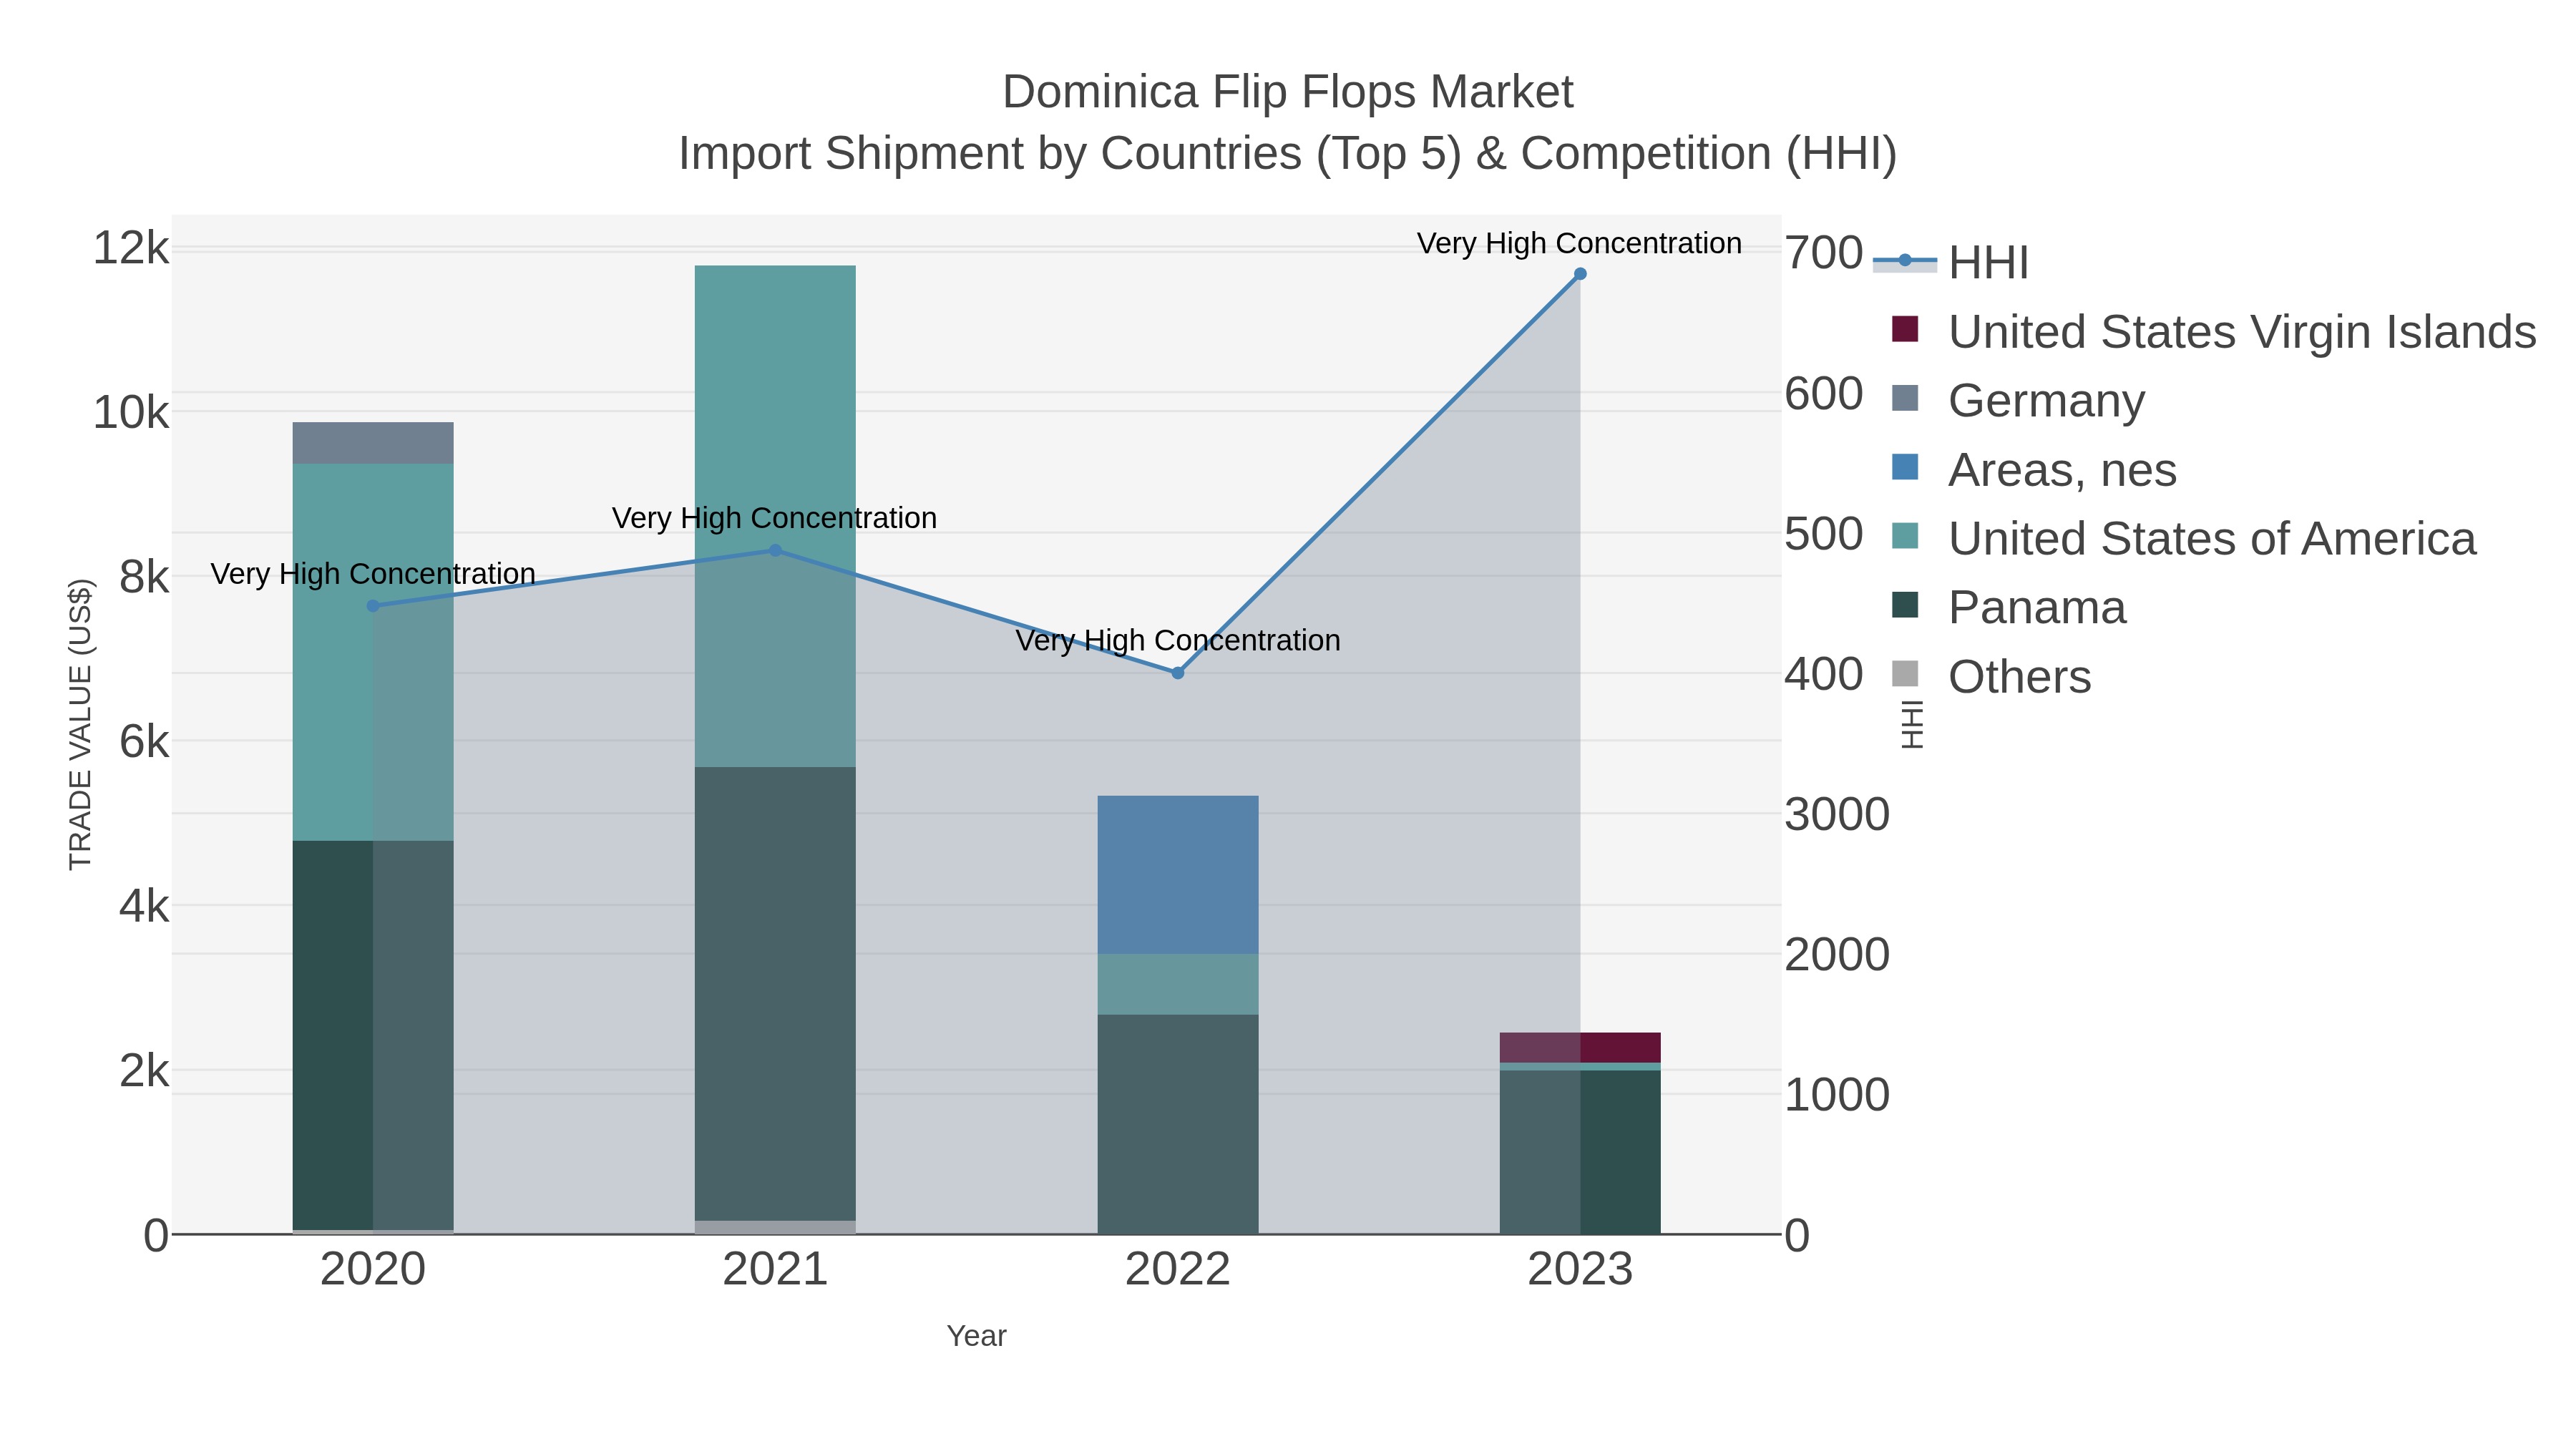Viewport: 2576px width, 1449px height.
Task: Click the 400 HHI axis tick label
Action: click(x=1824, y=674)
